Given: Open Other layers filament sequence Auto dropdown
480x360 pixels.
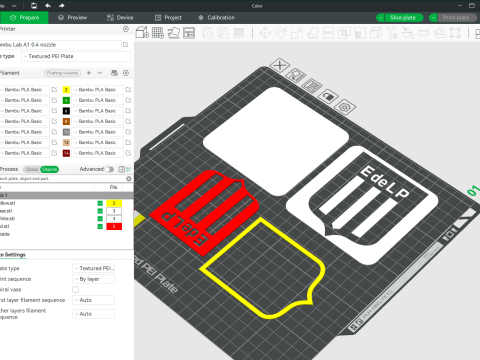Looking at the screenshot, I should 93,314.
